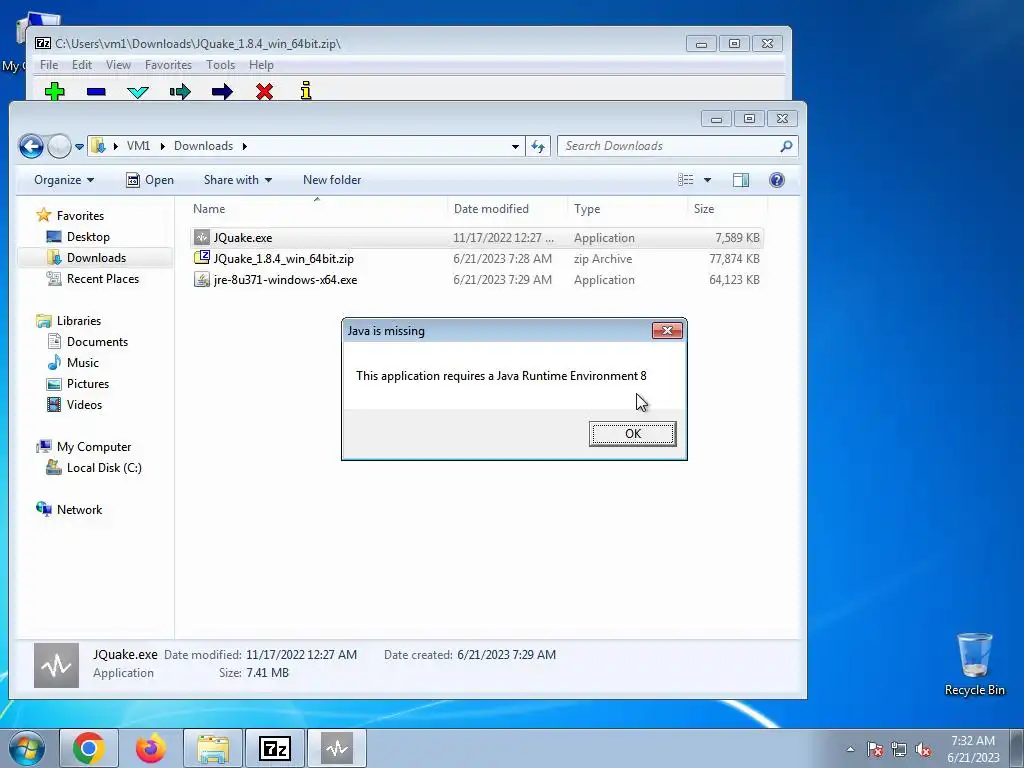This screenshot has width=1024, height=768.
Task: Open recent locations dropdown beside navigation arrows
Action: click(79, 146)
